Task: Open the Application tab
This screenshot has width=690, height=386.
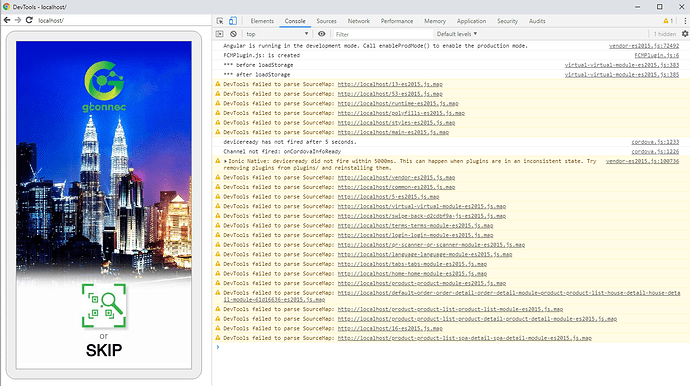Action: (471, 21)
